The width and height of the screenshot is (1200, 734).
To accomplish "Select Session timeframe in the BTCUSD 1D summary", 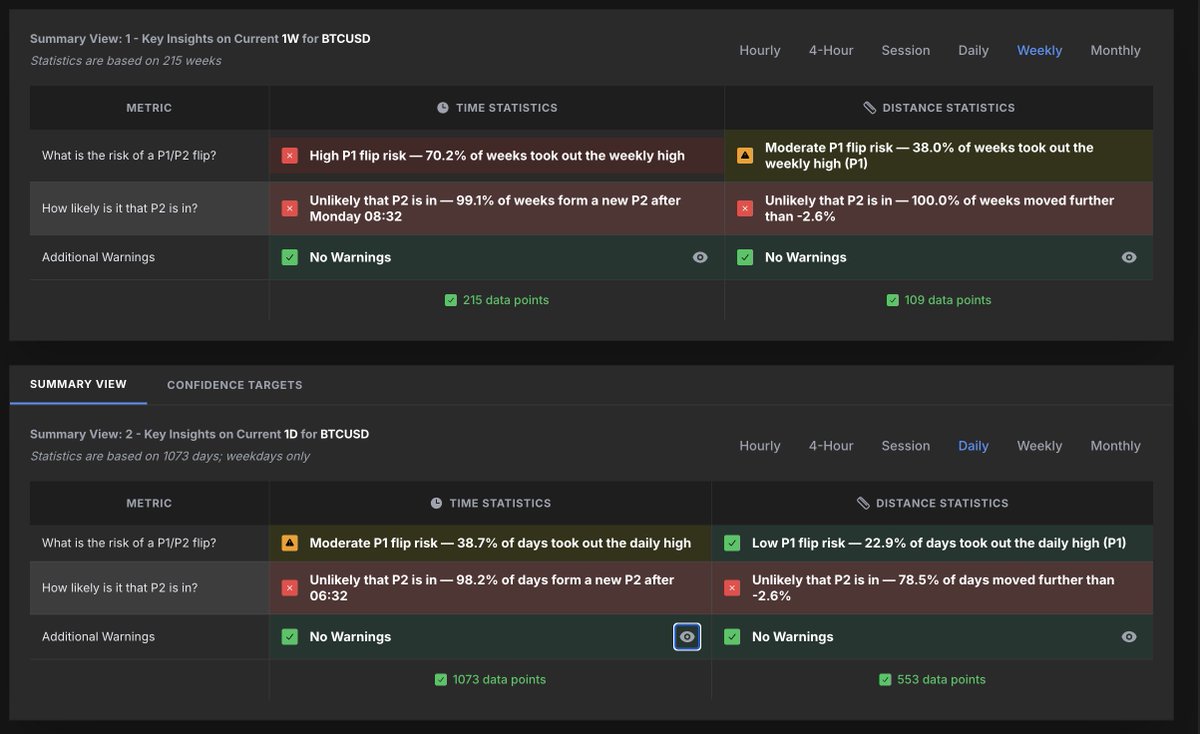I will 906,446.
